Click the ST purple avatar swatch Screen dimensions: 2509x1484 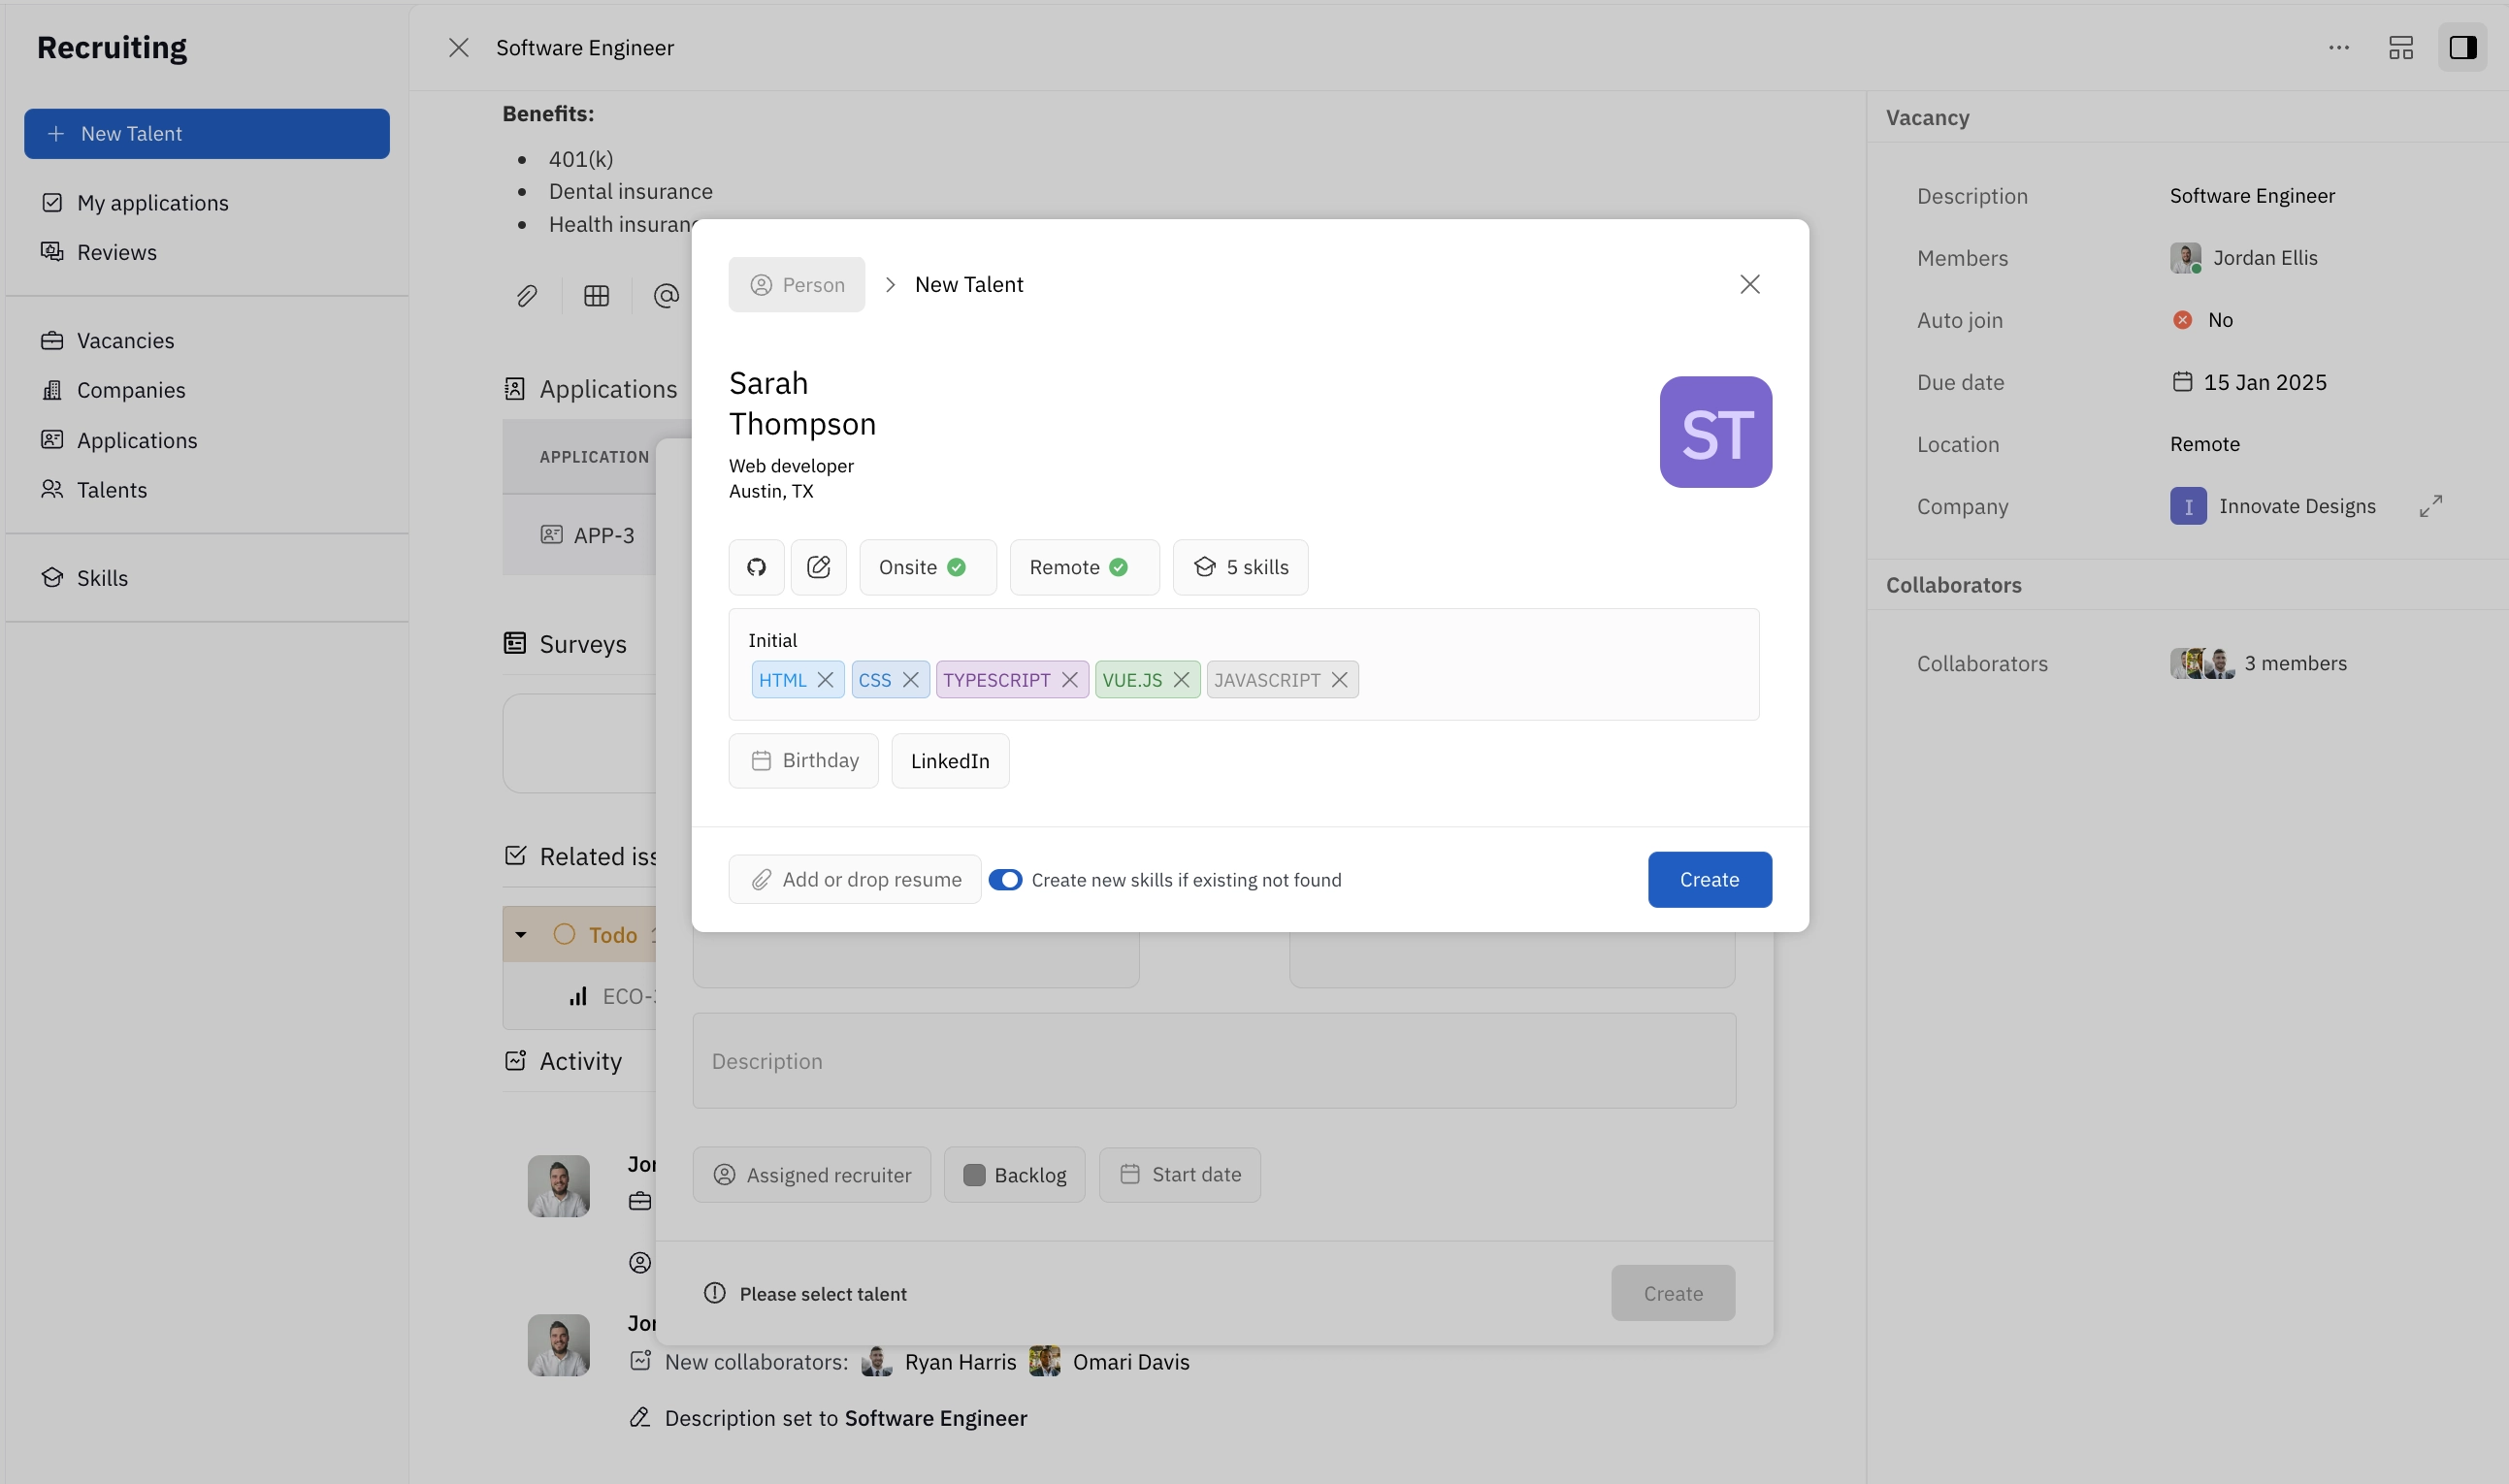pos(1715,432)
